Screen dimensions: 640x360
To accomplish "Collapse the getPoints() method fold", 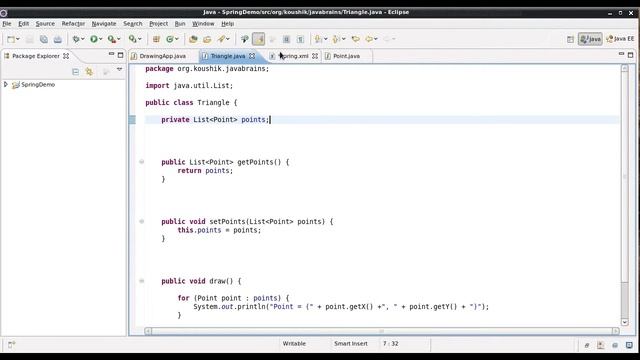I will tap(142, 162).
